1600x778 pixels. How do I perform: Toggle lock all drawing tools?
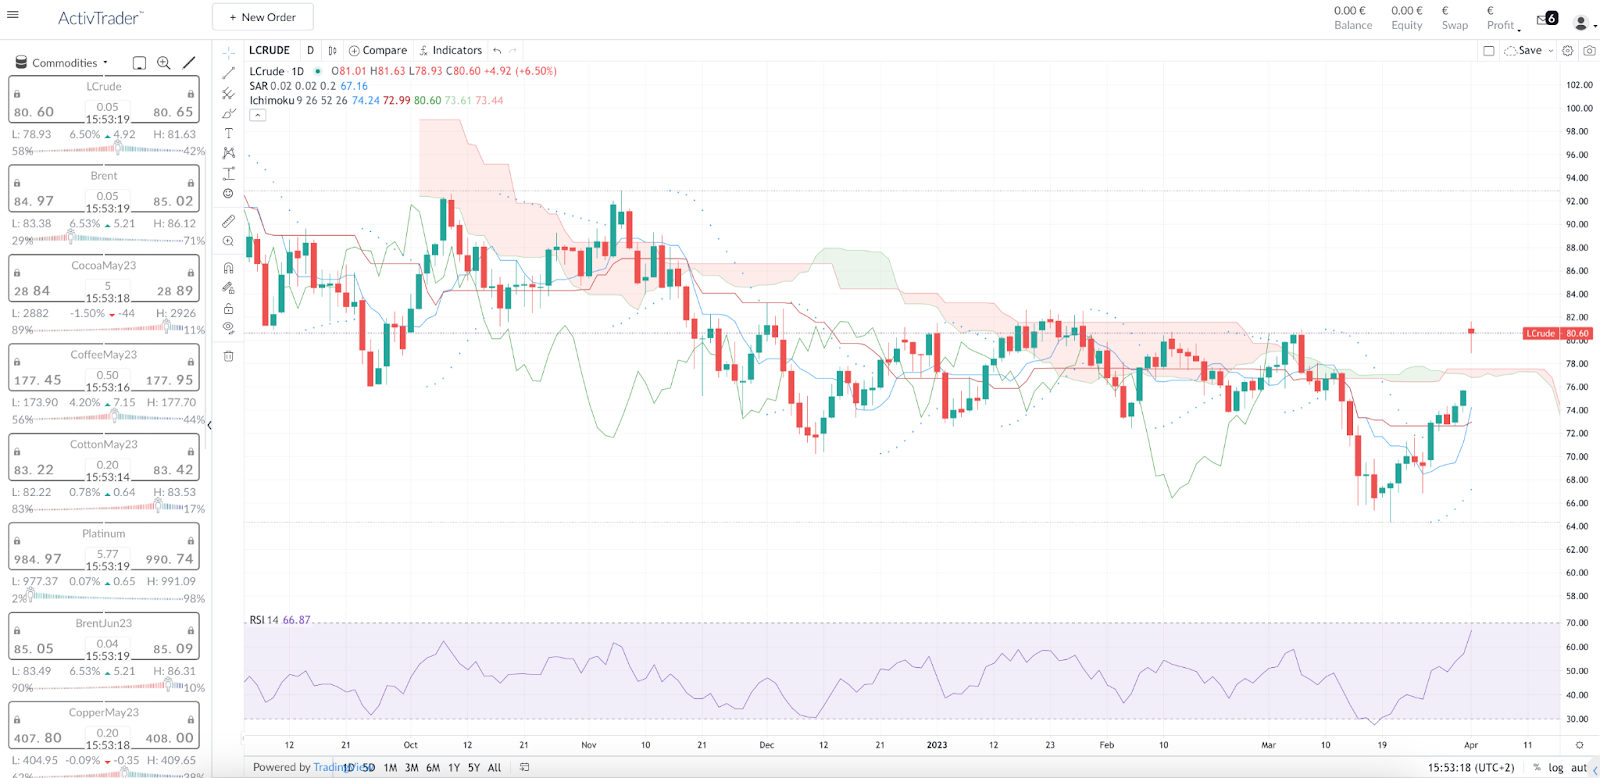(229, 308)
